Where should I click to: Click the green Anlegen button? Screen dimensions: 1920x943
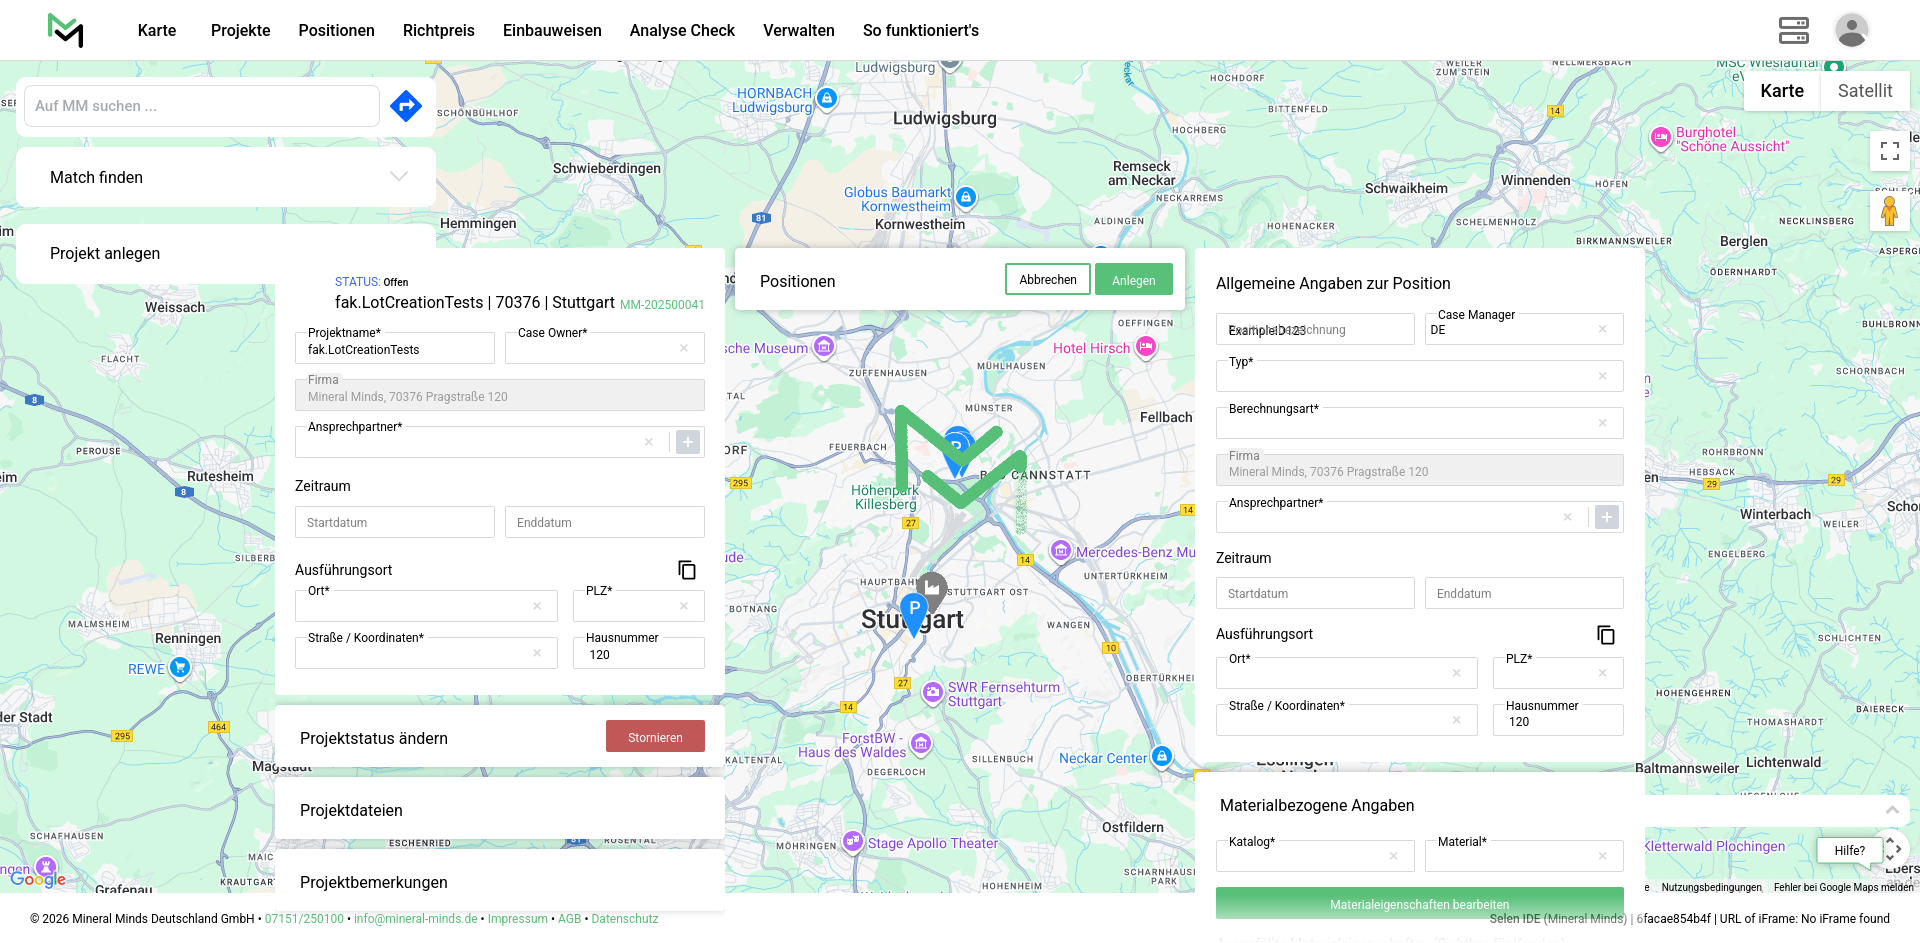click(1133, 280)
